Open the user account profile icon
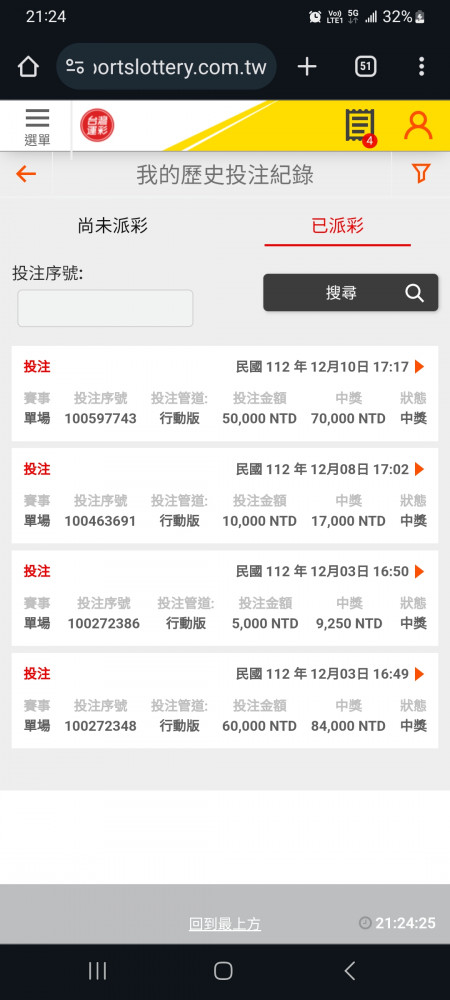 [x=418, y=126]
